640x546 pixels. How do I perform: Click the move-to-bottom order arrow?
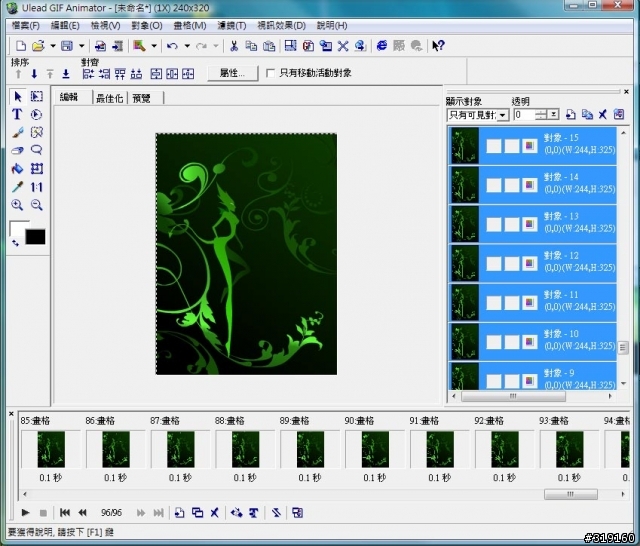pos(66,74)
